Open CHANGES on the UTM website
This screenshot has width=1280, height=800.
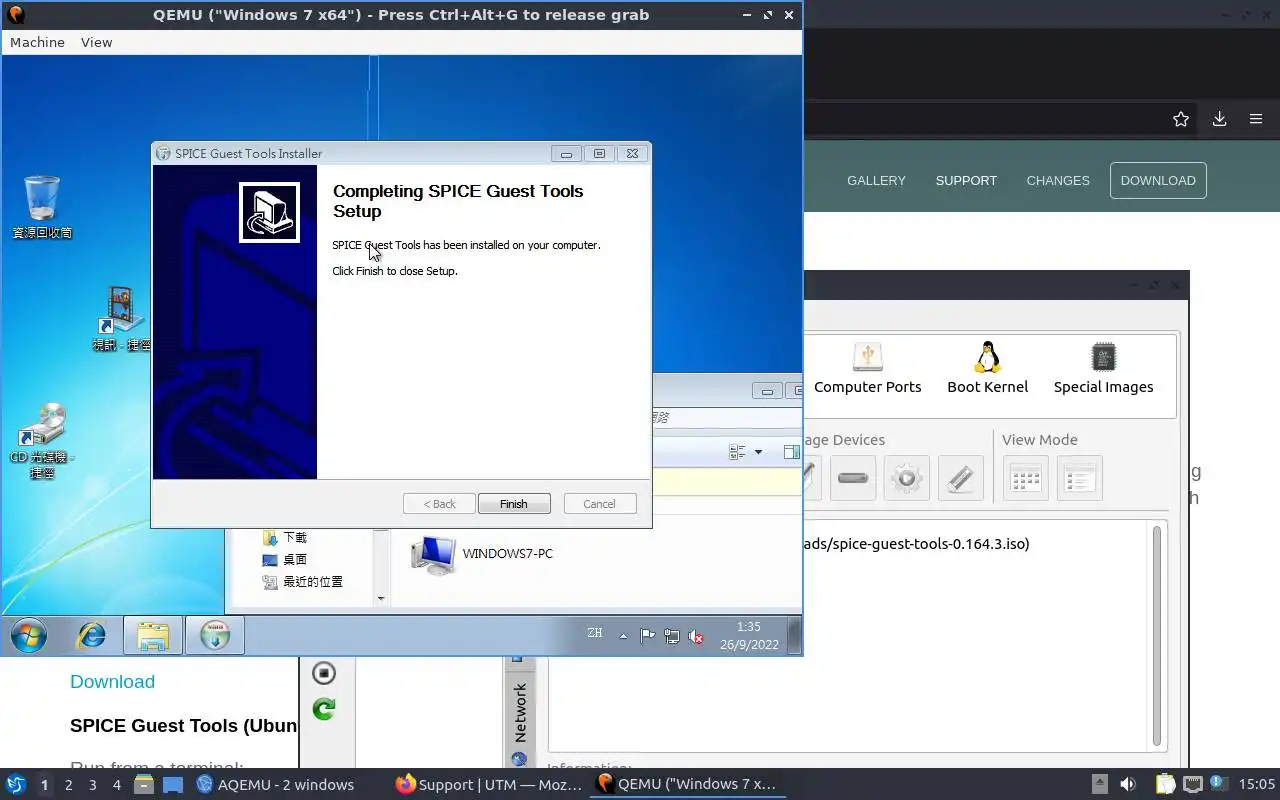[1058, 181]
